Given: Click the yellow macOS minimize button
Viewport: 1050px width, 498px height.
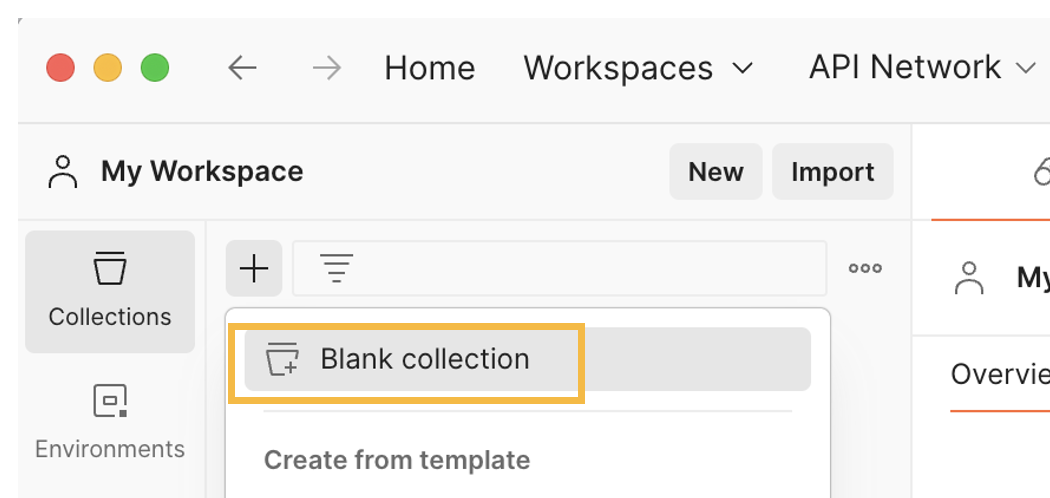Looking at the screenshot, I should (x=107, y=68).
